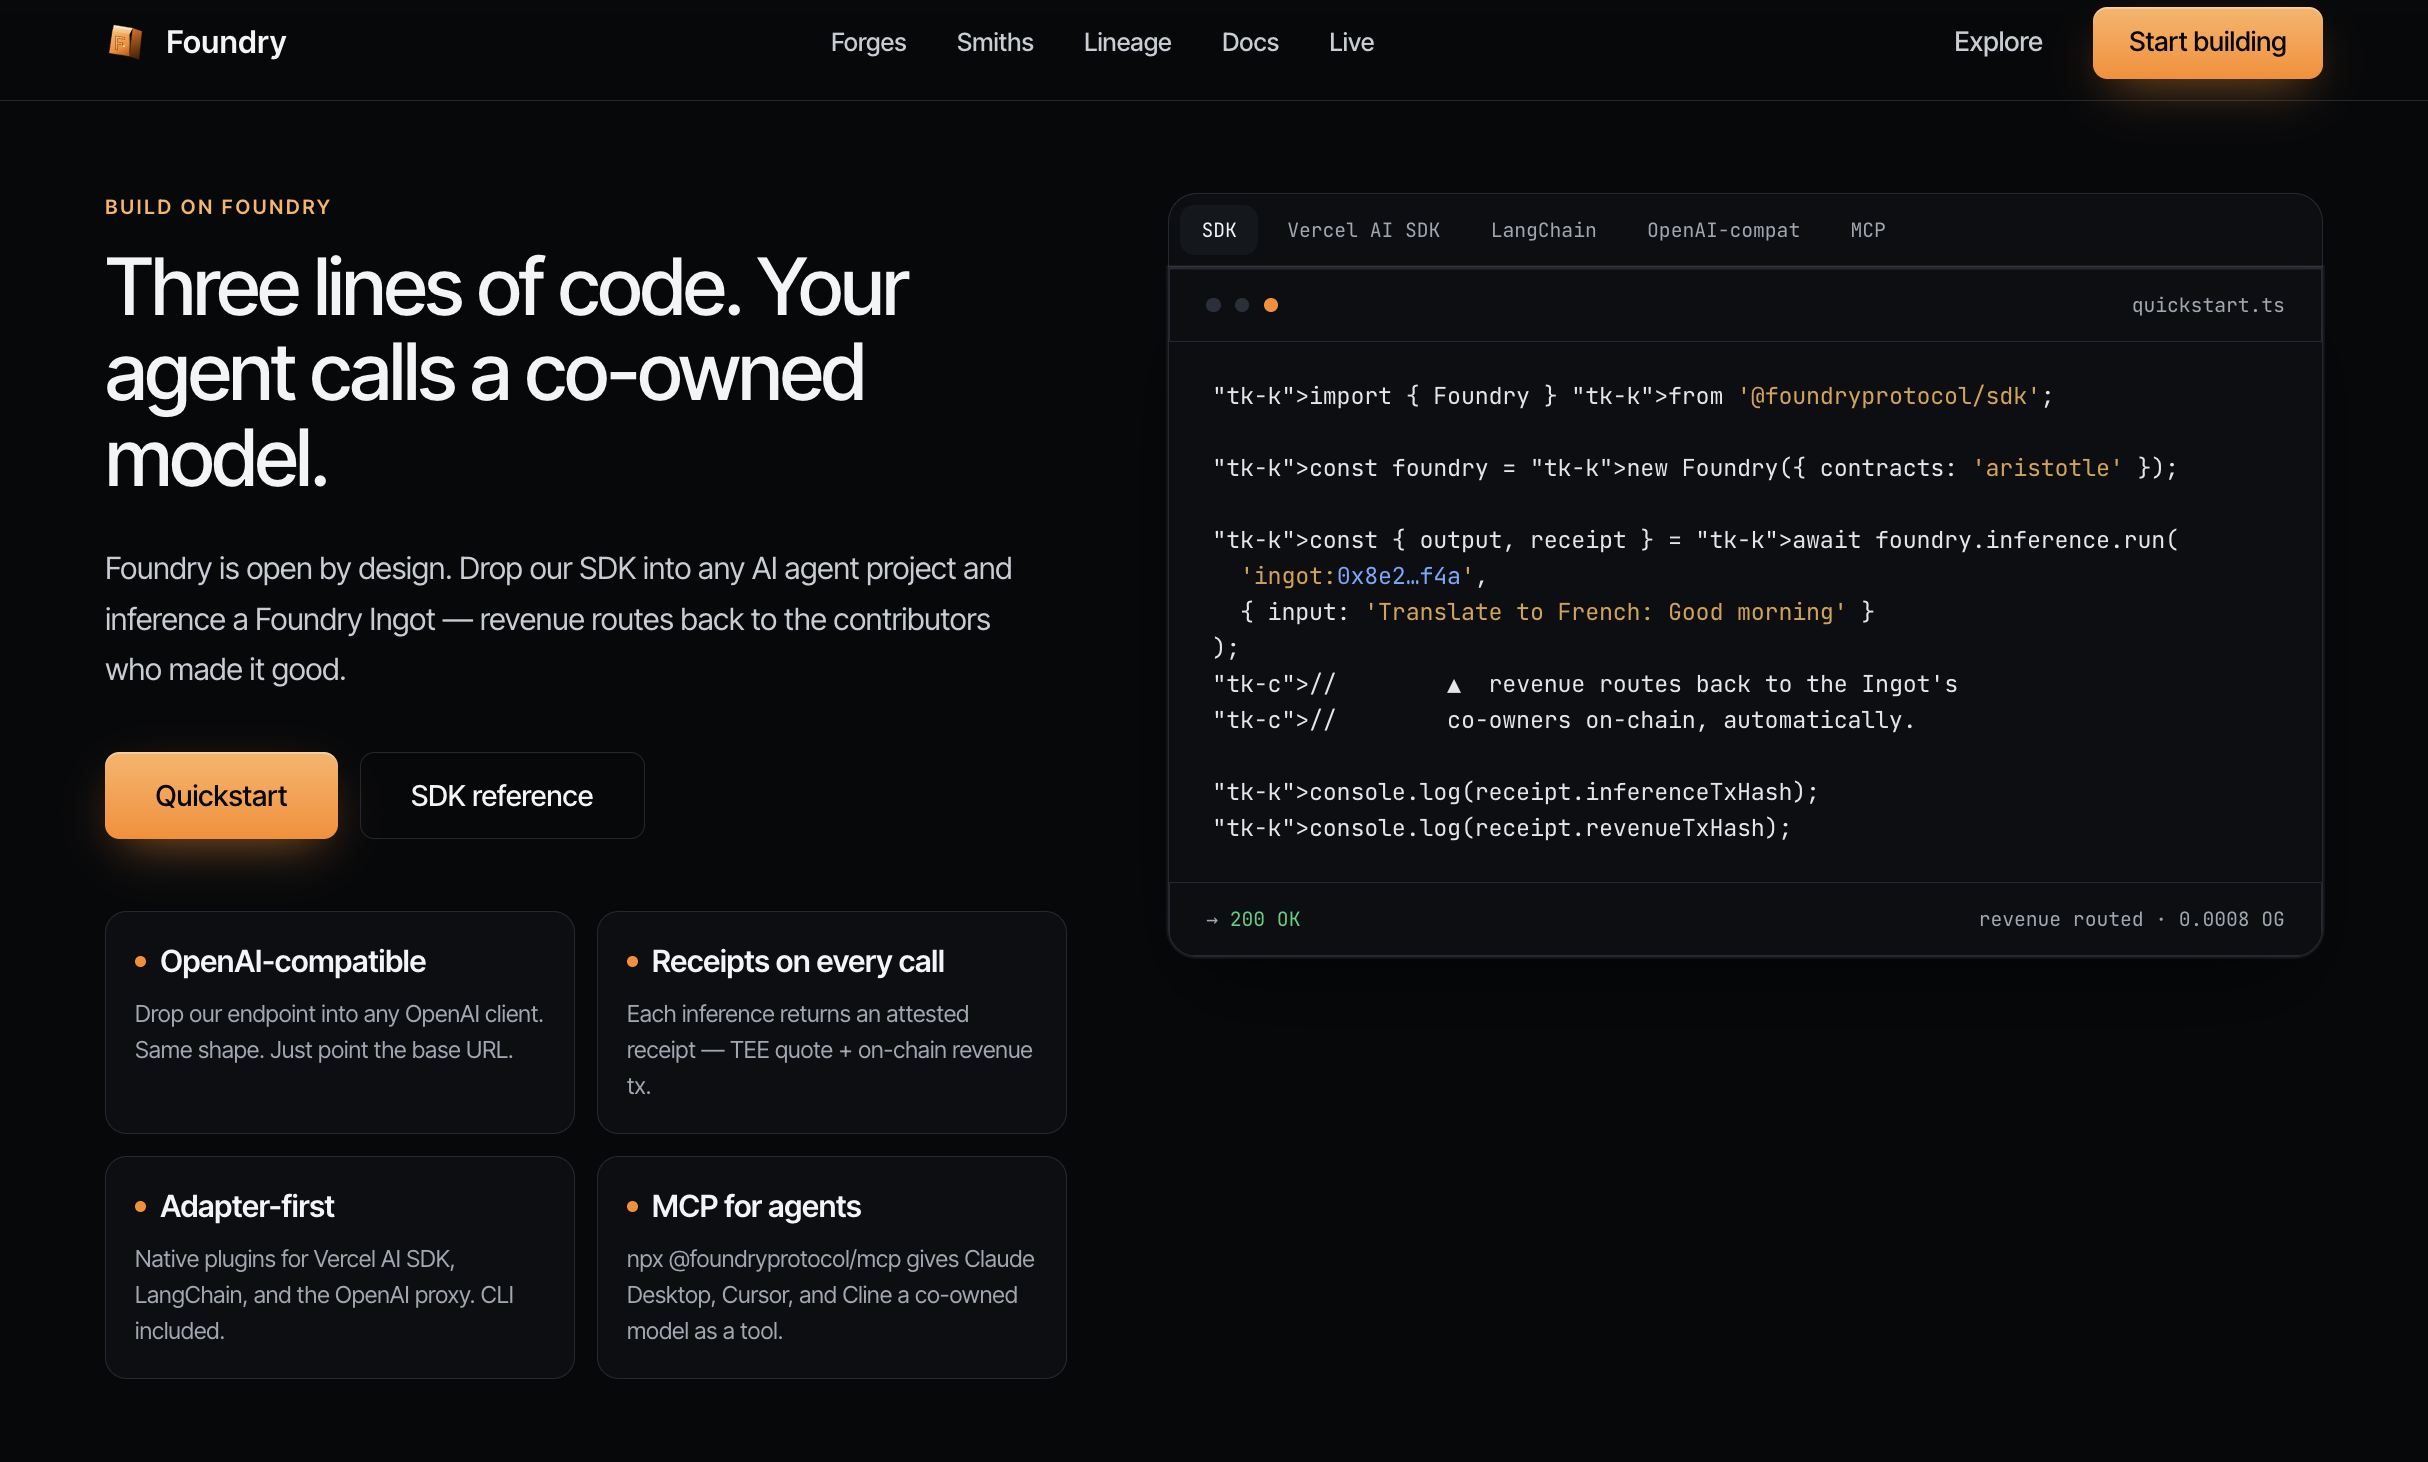Switch to the LangChain tab
Image resolution: width=2428 pixels, height=1462 pixels.
(1543, 230)
